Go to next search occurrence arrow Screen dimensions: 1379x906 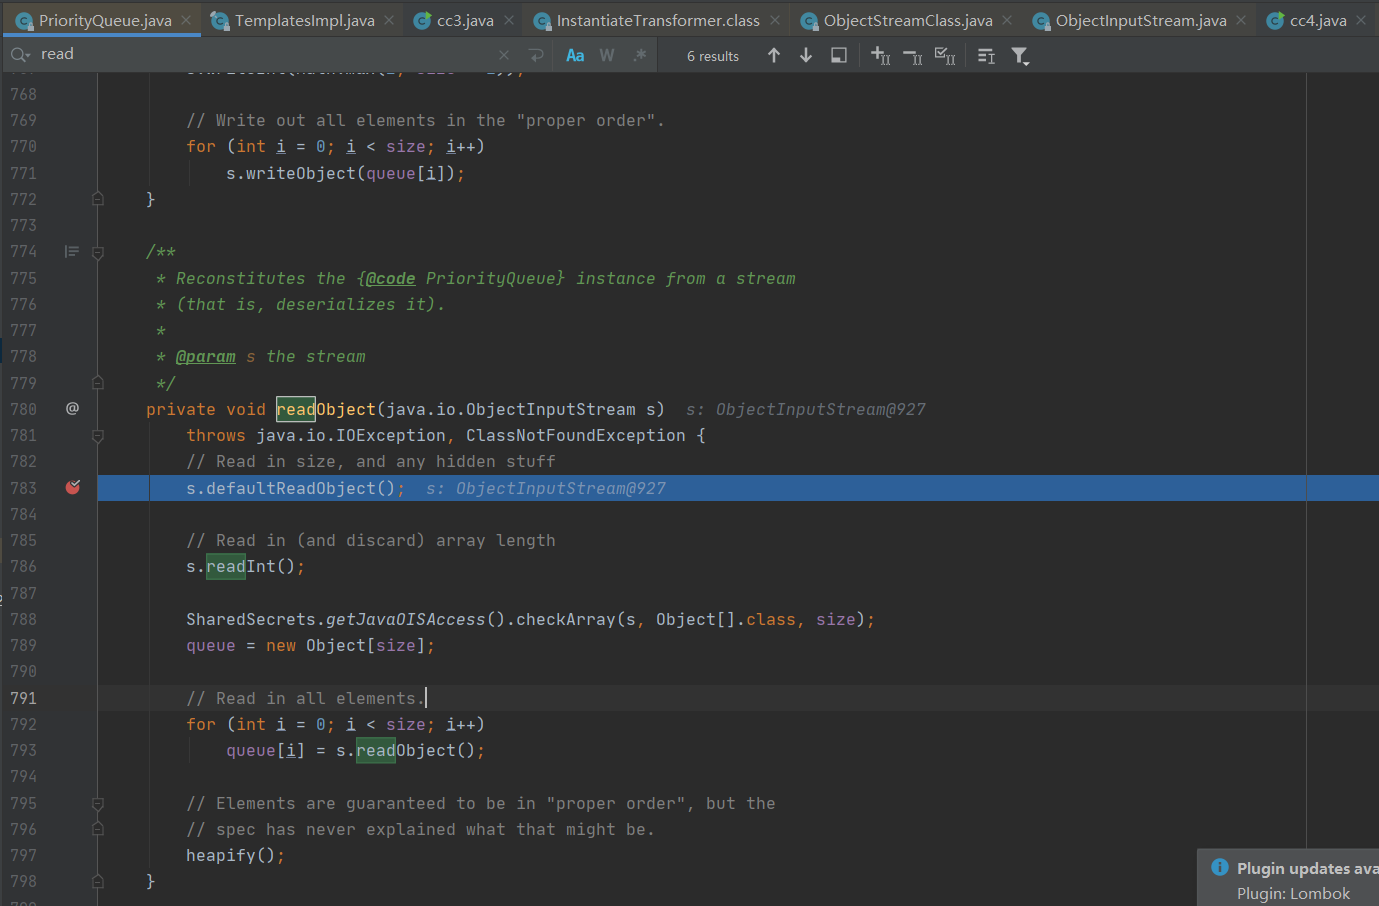[806, 56]
